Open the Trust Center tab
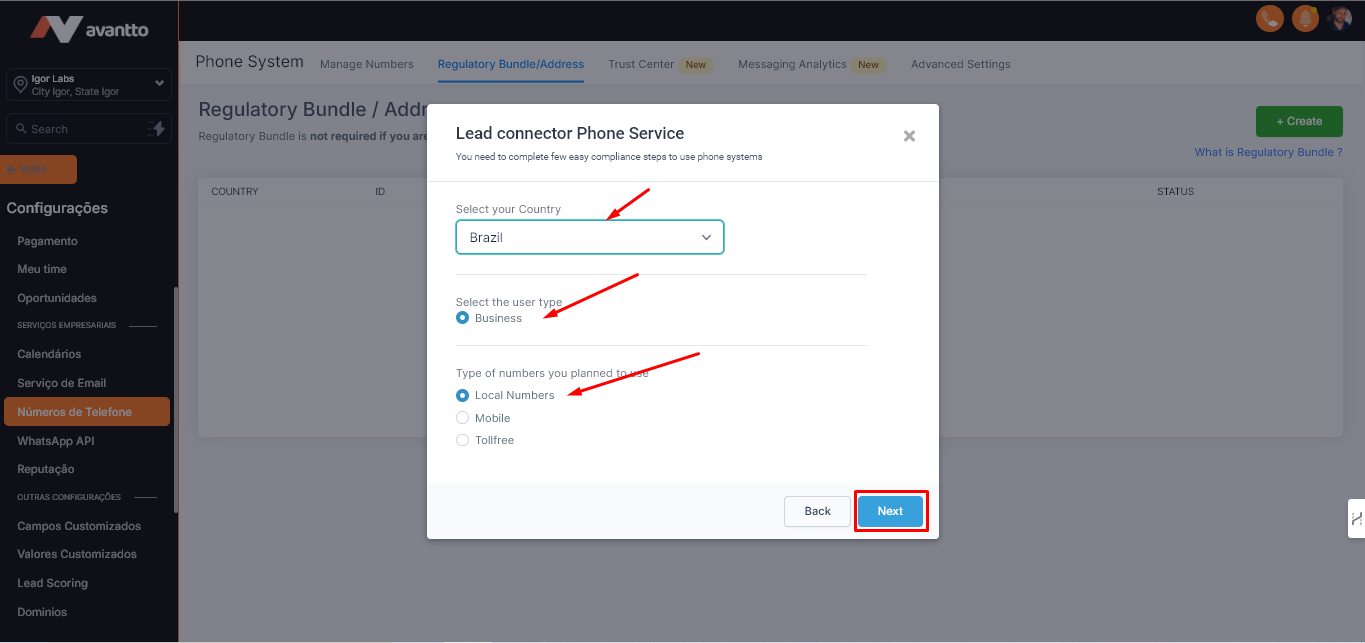The image size is (1365, 643). point(641,64)
